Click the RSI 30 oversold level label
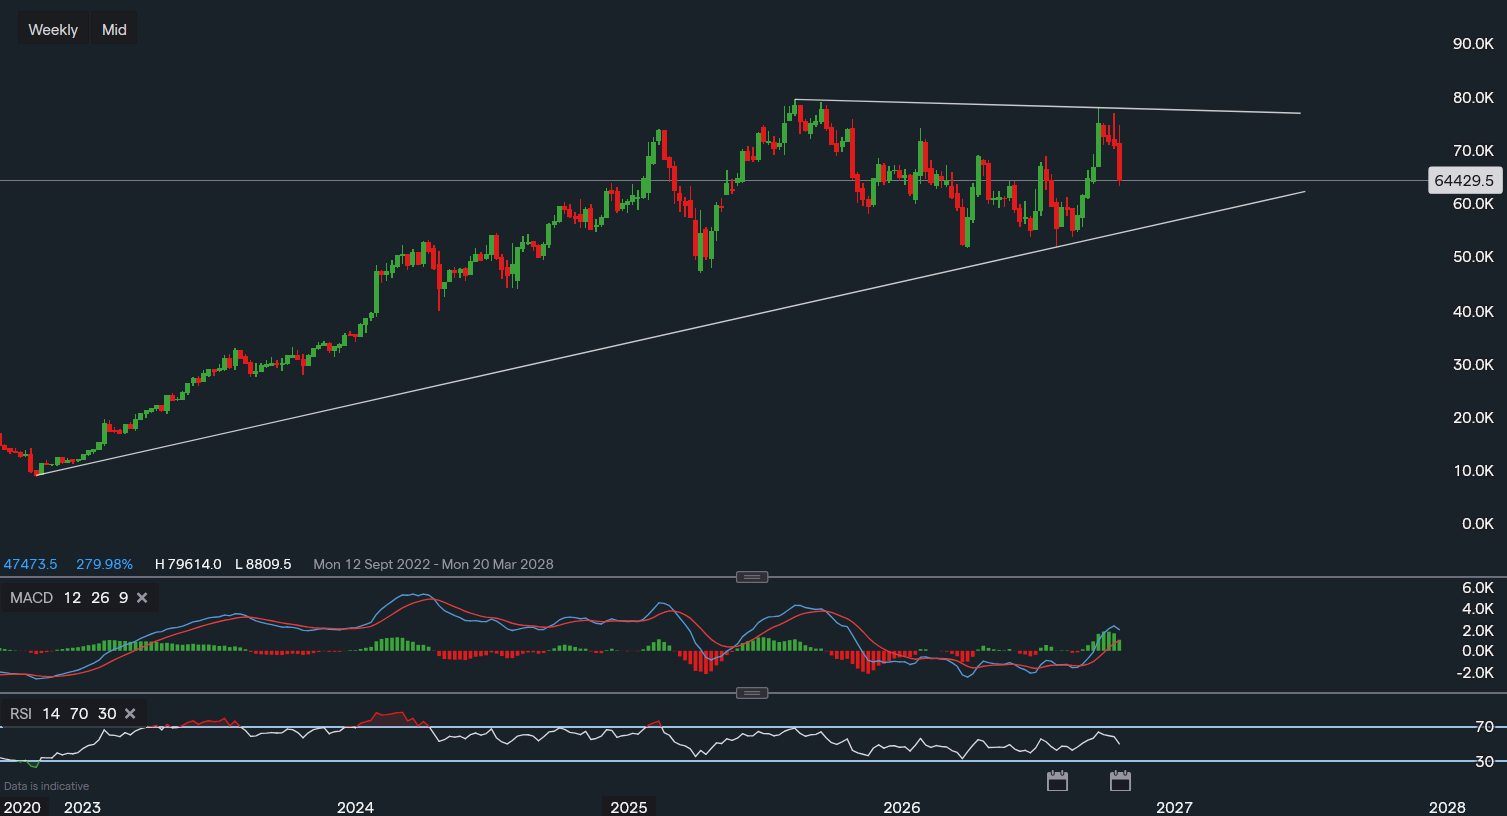Viewport: 1507px width, 816px height. [1484, 762]
